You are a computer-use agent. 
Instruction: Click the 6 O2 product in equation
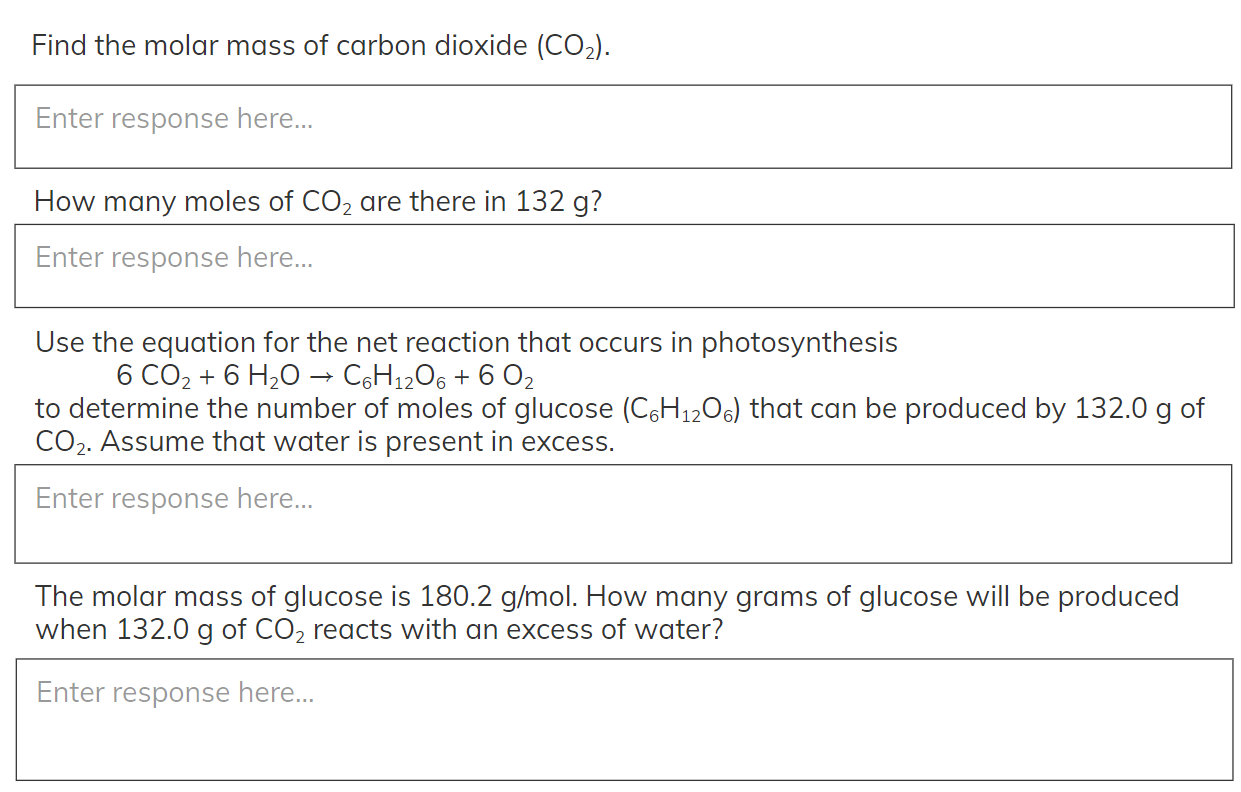point(510,377)
